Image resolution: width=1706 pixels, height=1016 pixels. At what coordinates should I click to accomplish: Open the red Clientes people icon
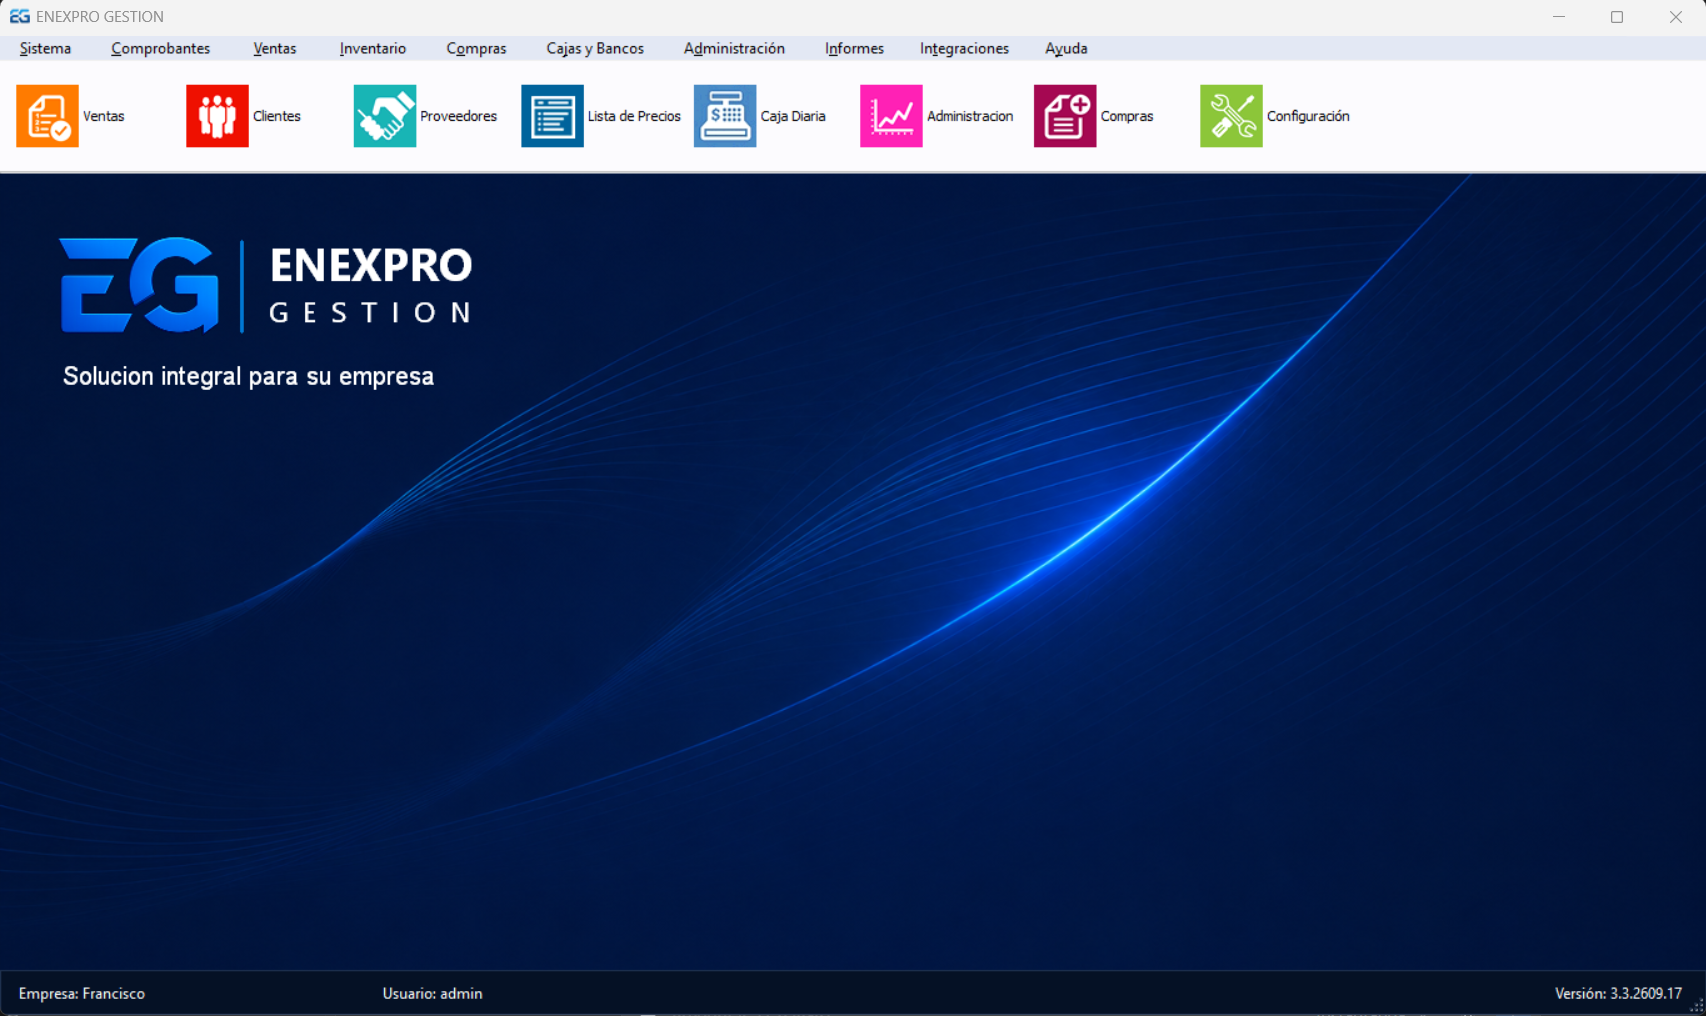tap(217, 116)
